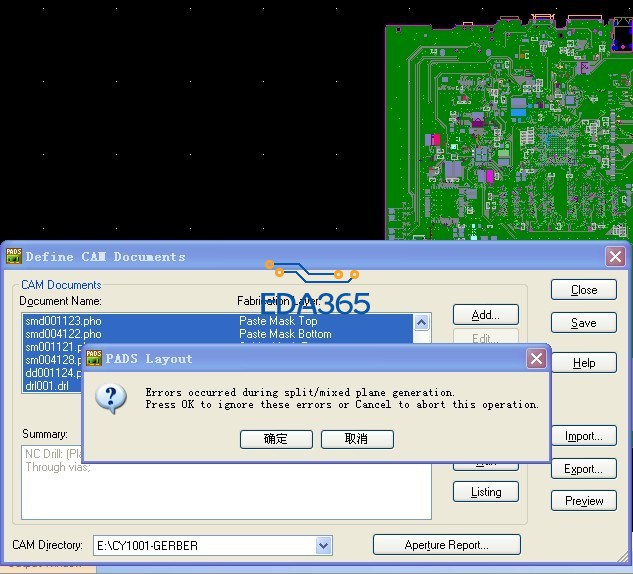Click the Preview button
The width and height of the screenshot is (633, 574).
[584, 501]
